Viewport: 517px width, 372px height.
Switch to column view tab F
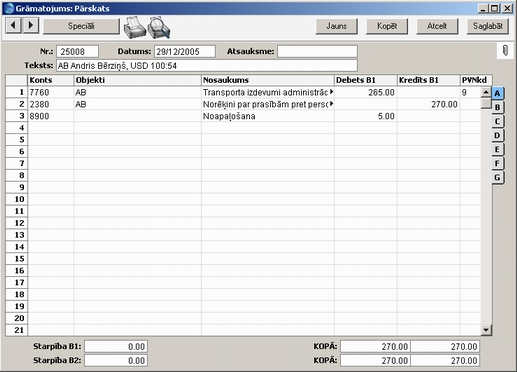click(497, 163)
